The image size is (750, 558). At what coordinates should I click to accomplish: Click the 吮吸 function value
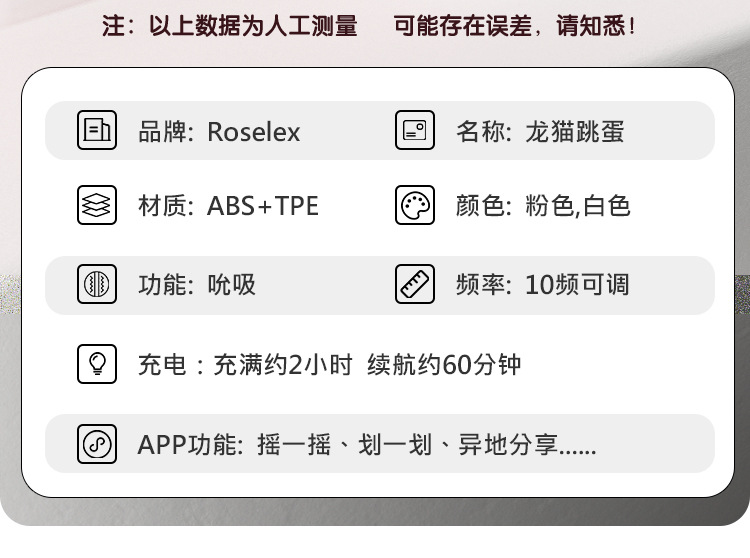(x=231, y=285)
